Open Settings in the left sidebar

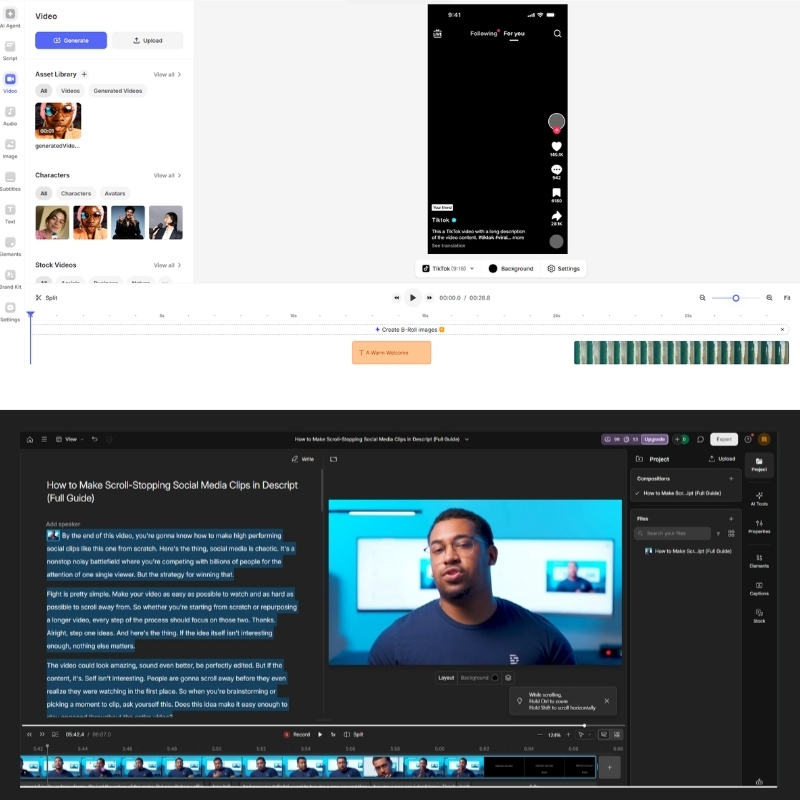coord(10,311)
